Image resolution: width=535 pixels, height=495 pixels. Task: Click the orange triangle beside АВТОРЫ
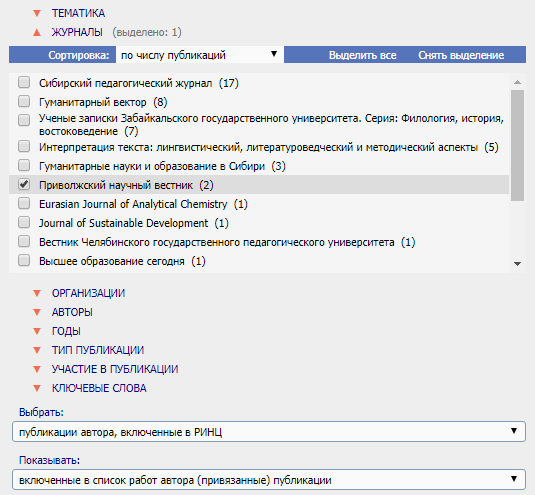(x=37, y=312)
